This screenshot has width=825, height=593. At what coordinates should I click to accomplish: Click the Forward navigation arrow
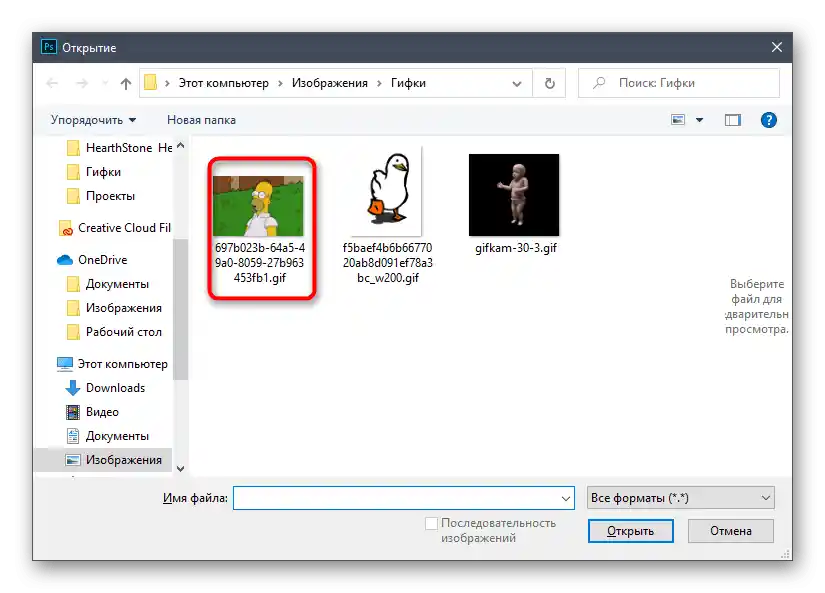pyautogui.click(x=82, y=83)
